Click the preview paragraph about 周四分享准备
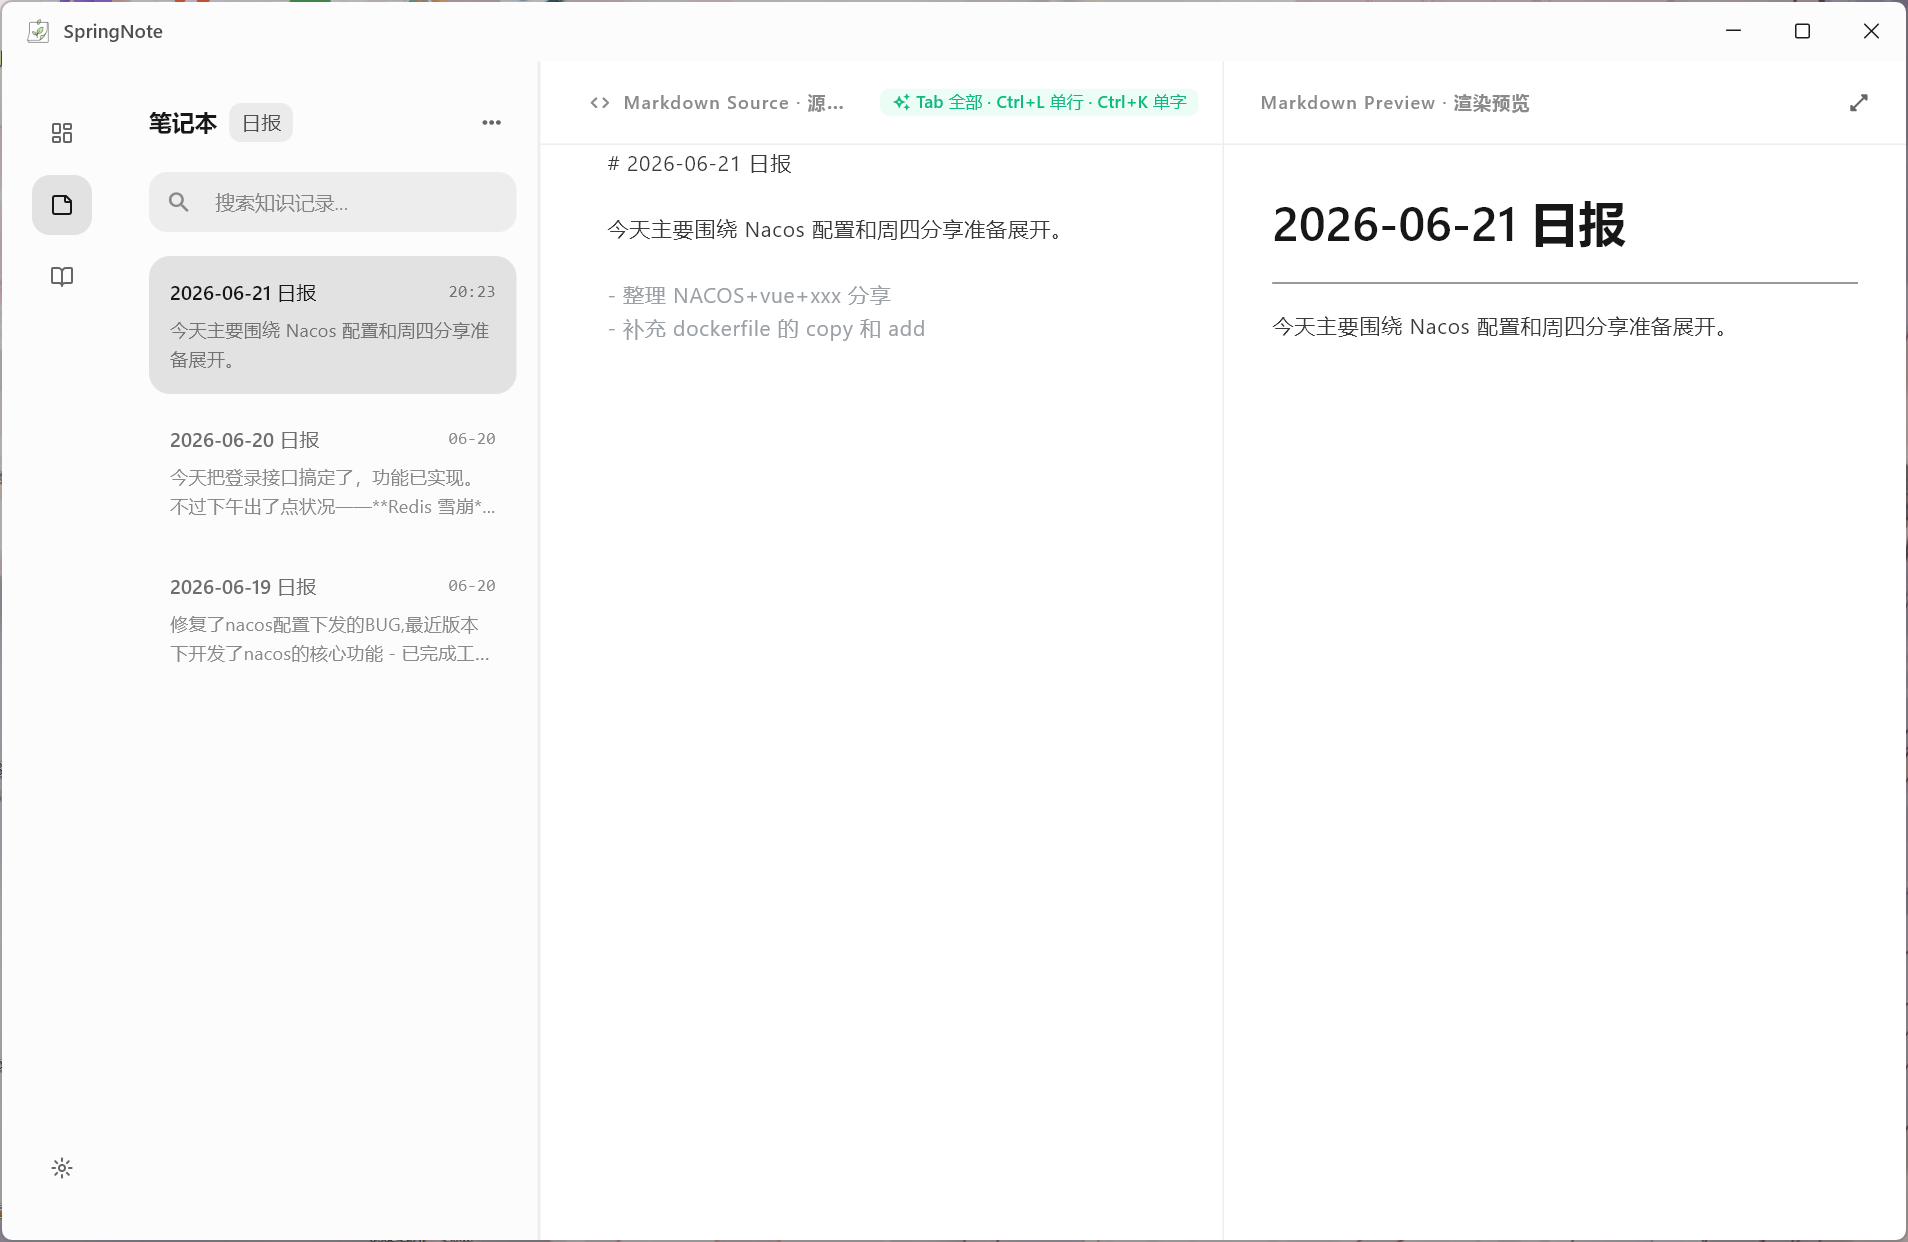This screenshot has width=1908, height=1242. (1502, 327)
